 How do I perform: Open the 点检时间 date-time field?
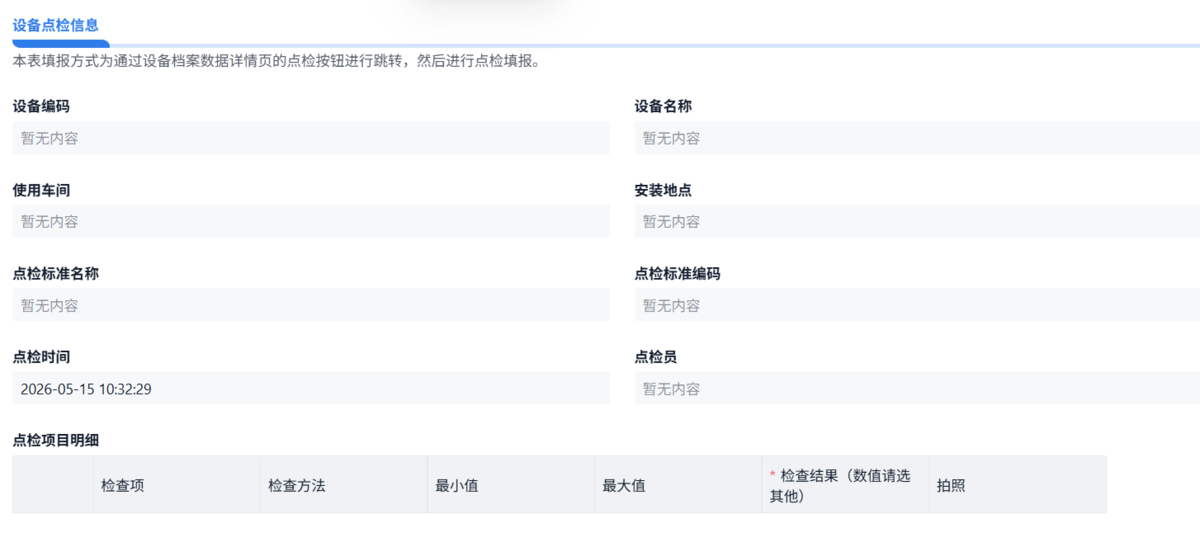point(311,388)
